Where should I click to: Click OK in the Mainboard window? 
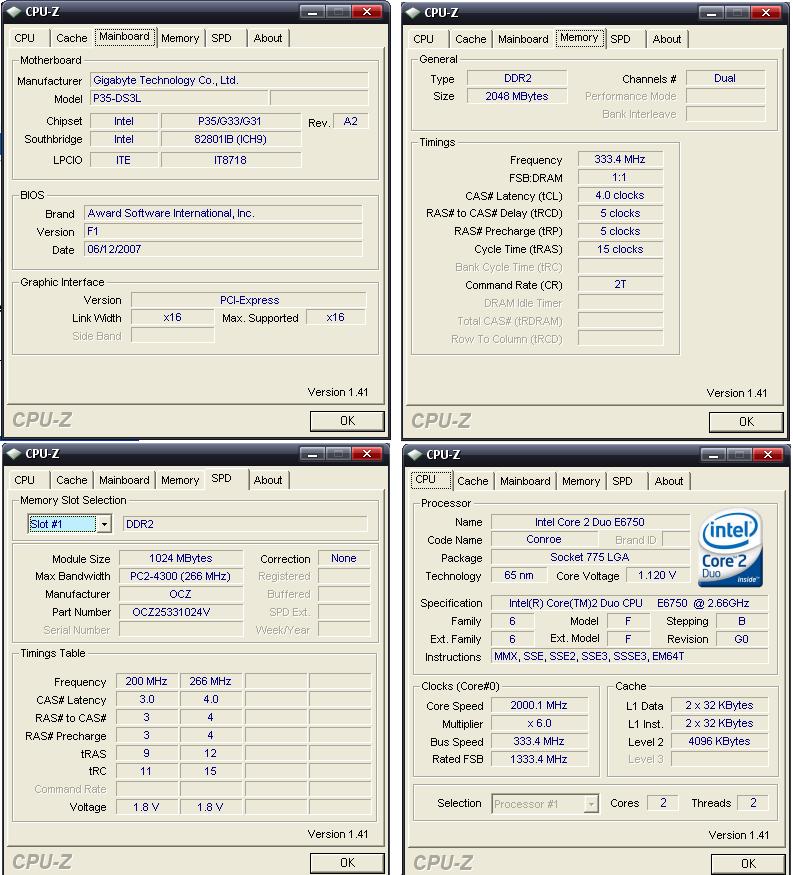click(347, 421)
